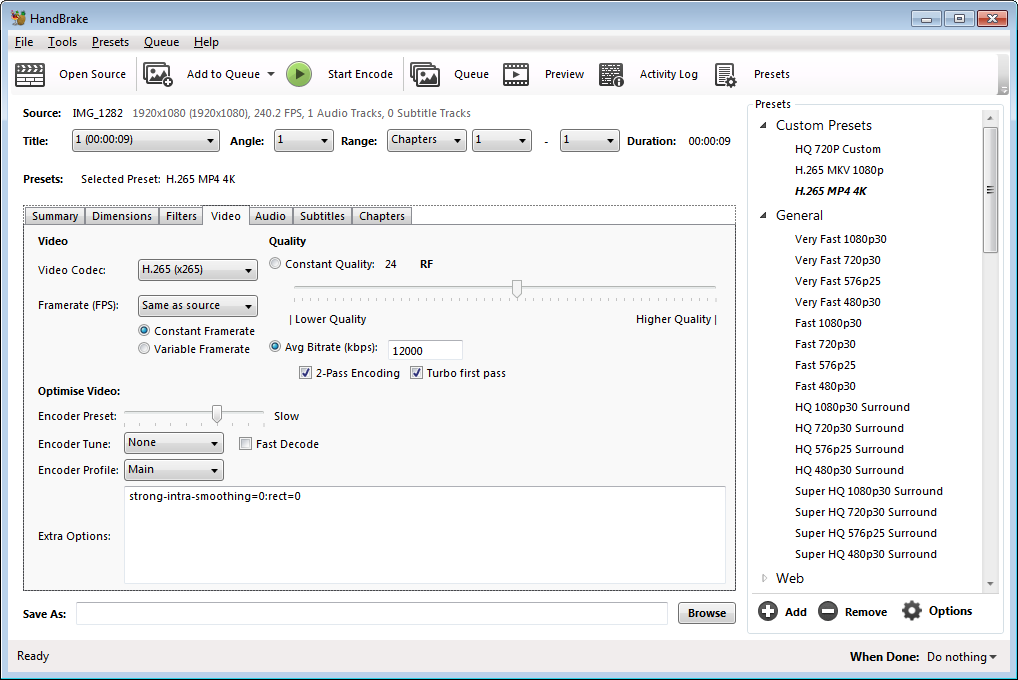Open the Encoder Tune dropdown

pos(173,443)
